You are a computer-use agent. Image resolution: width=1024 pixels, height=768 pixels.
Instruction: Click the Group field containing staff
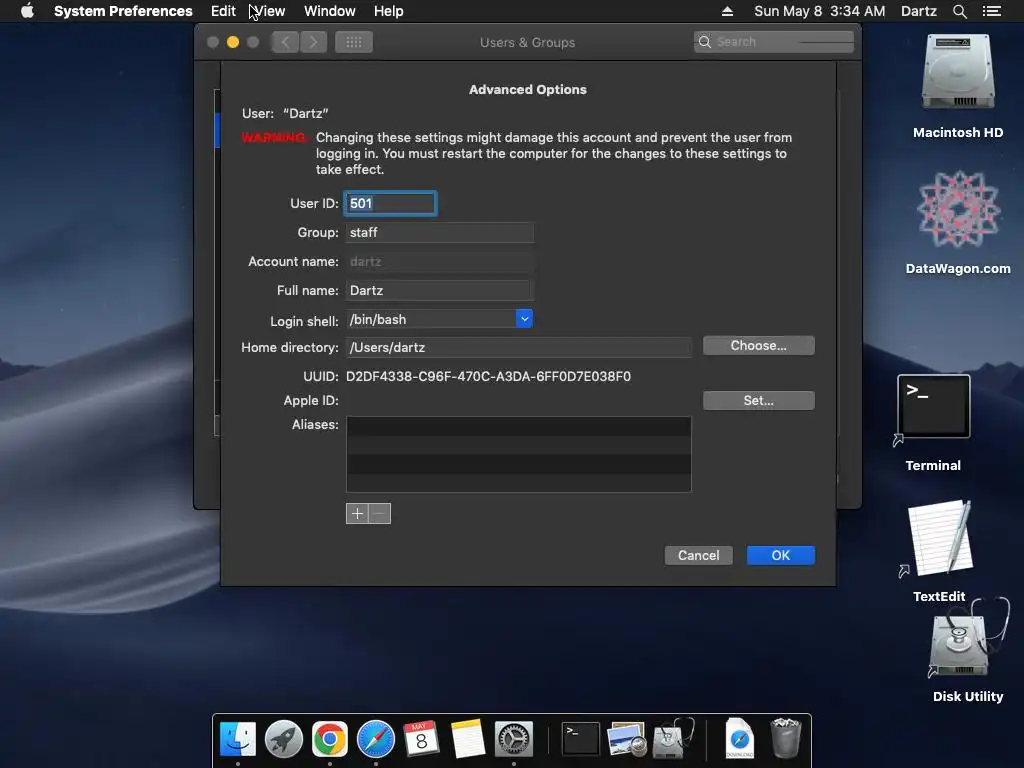coord(440,232)
